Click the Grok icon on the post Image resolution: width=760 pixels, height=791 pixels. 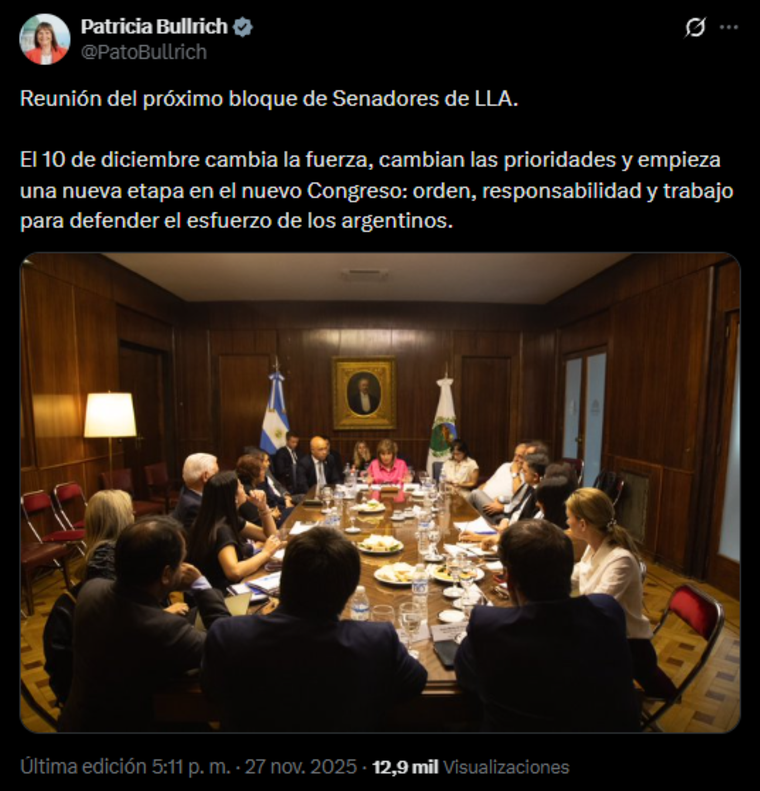click(694, 27)
